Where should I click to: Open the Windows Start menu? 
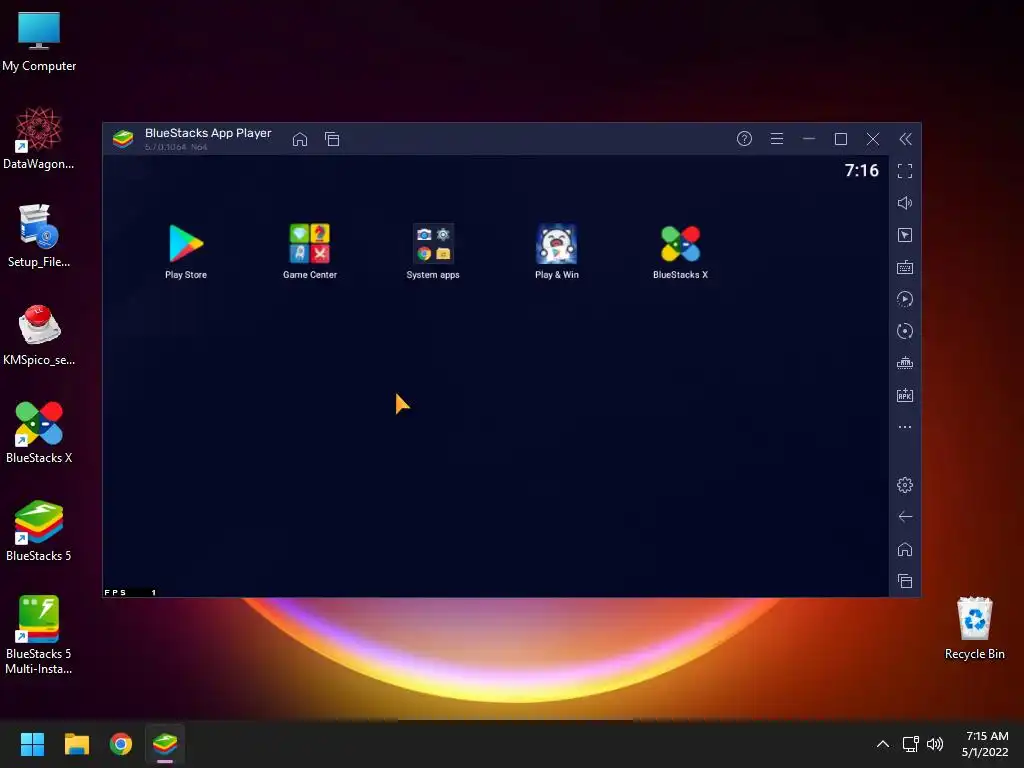click(32, 744)
